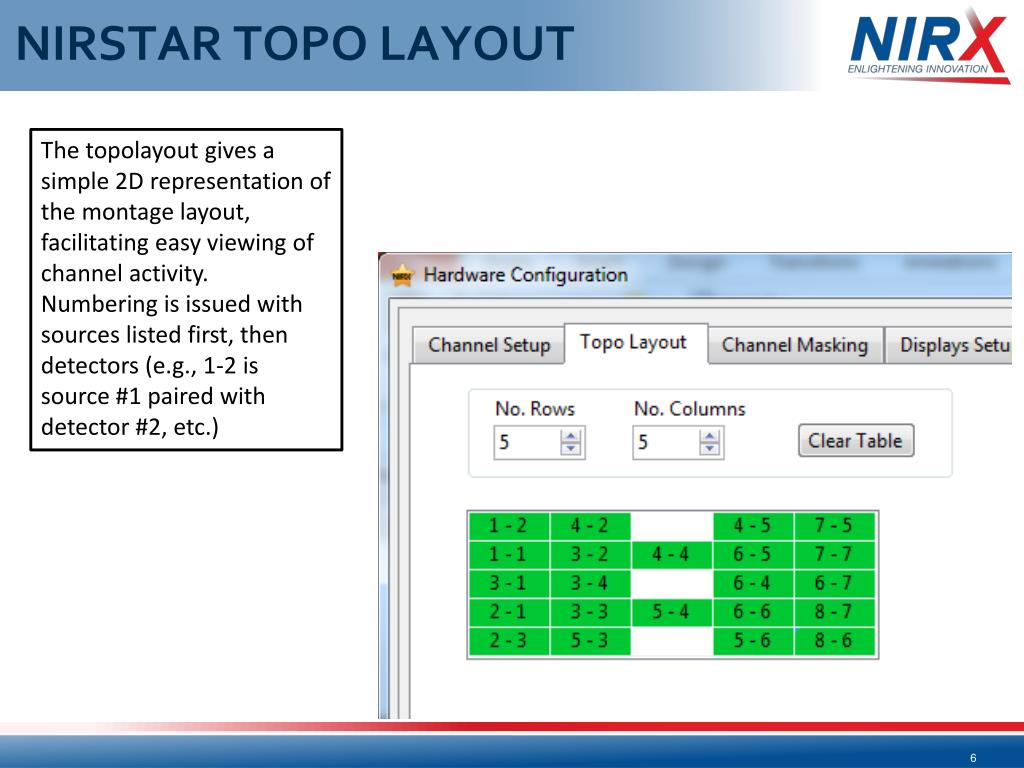
Task: Select topo cell 1 - 2
Action: [509, 526]
